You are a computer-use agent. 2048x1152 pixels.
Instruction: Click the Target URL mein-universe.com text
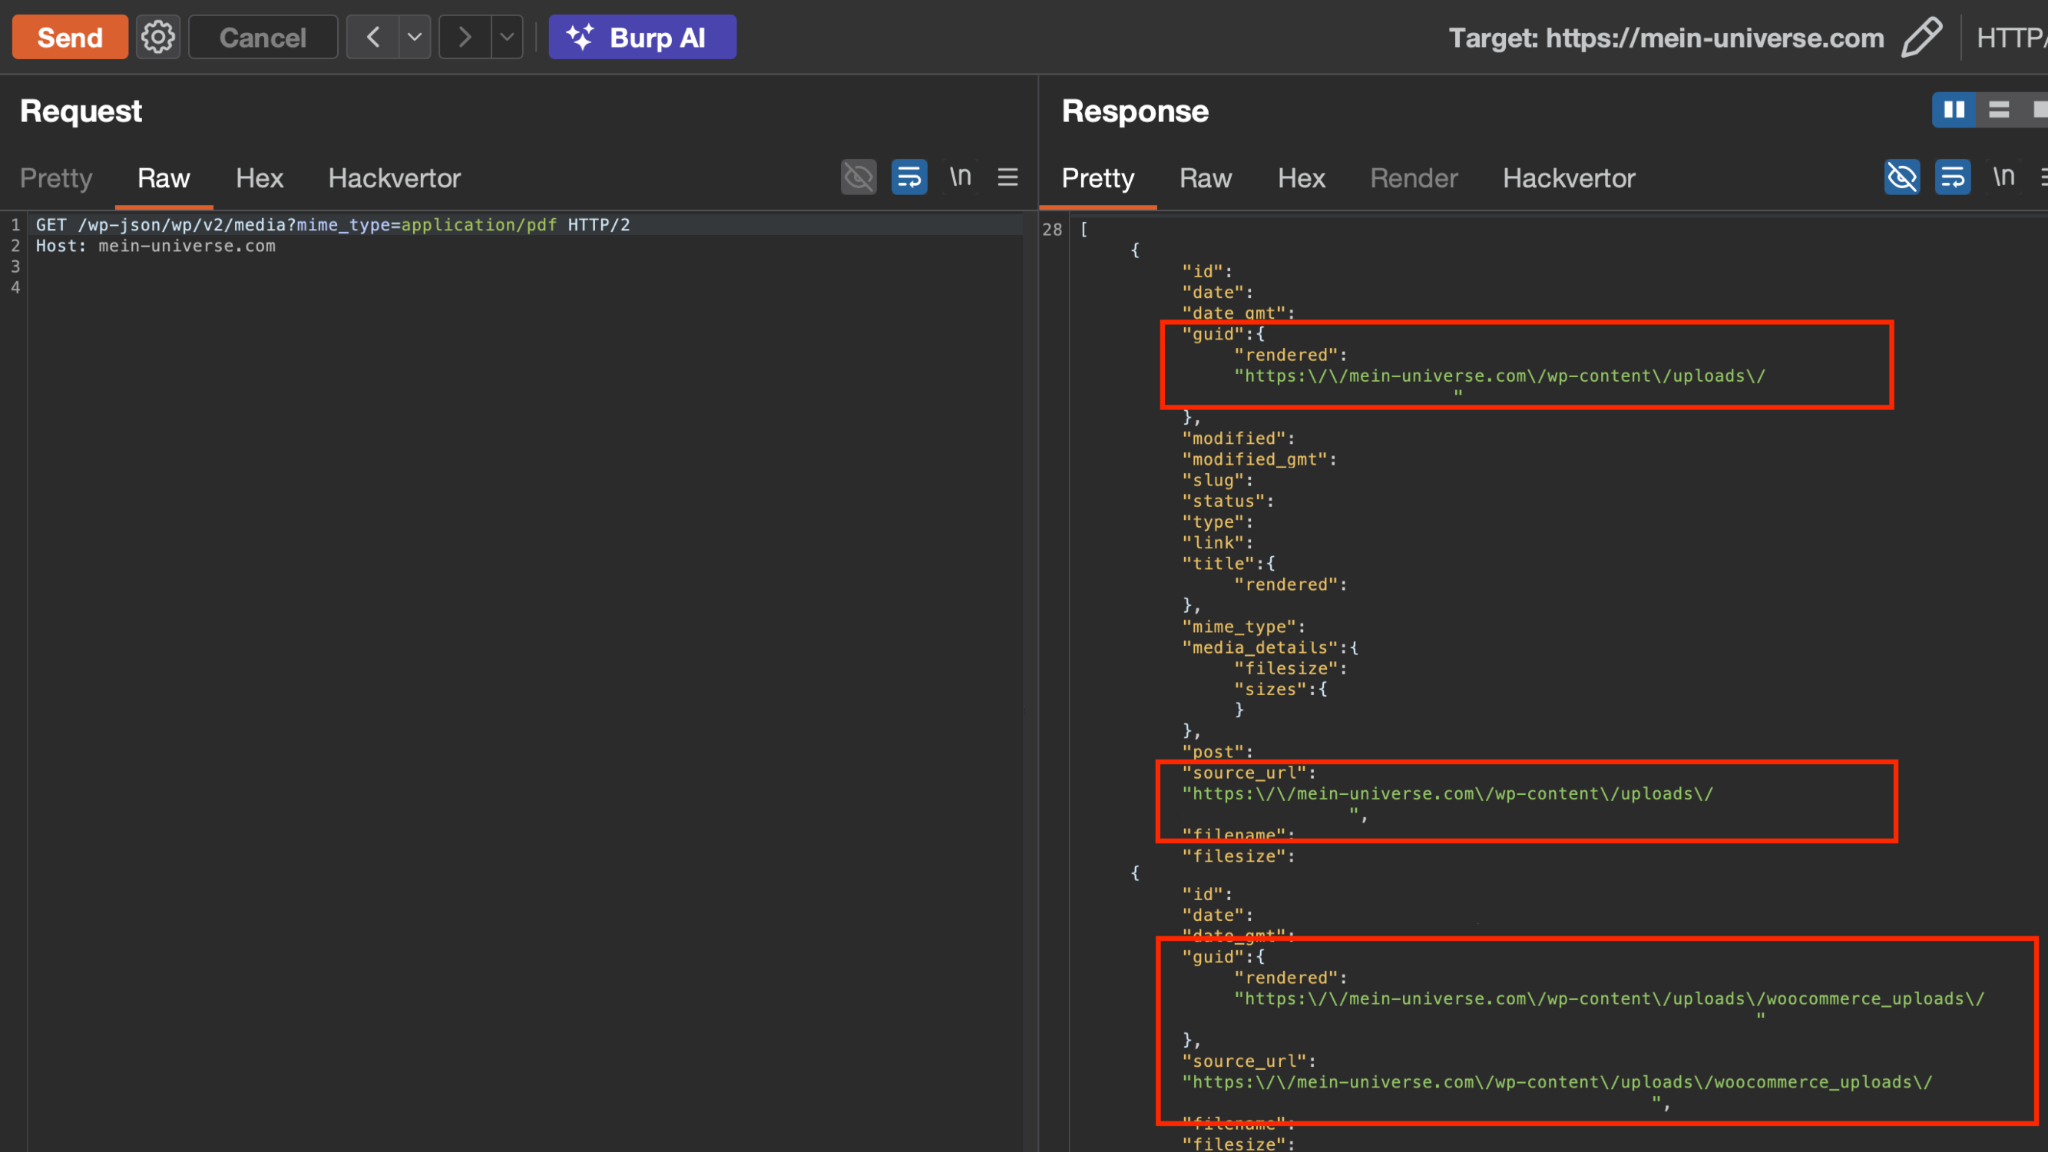click(1715, 38)
